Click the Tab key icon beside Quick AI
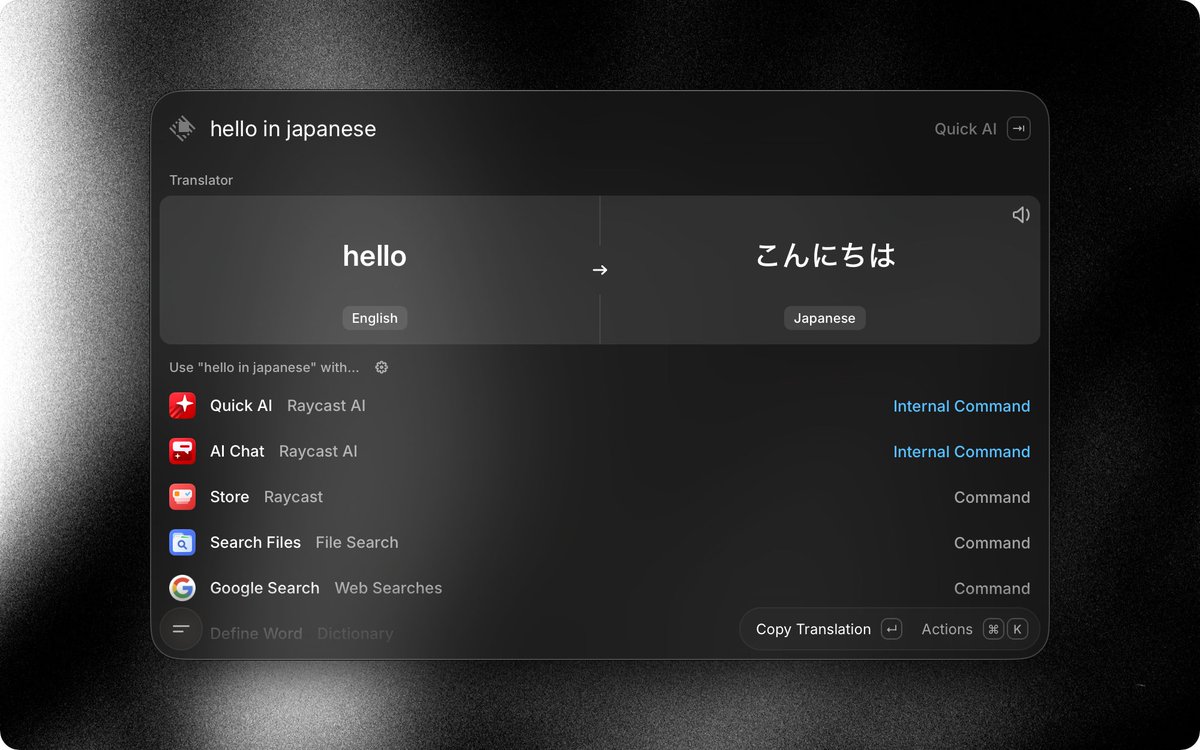Screen dimensions: 1200x750 click(1018, 128)
